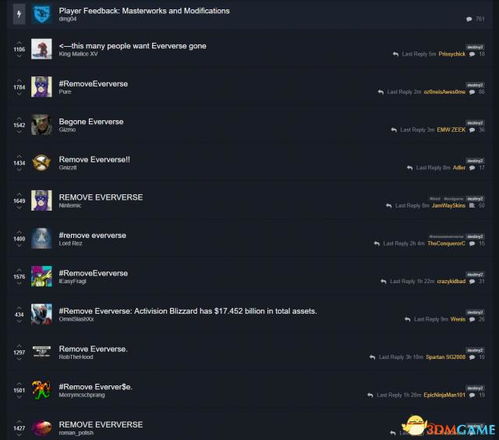Open the shield avatar of Player Feedback post
499x440 pixels.
[x=41, y=14]
